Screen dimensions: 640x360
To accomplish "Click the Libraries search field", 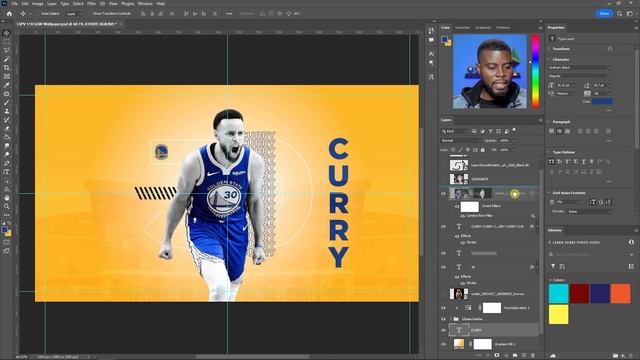I will (590, 254).
